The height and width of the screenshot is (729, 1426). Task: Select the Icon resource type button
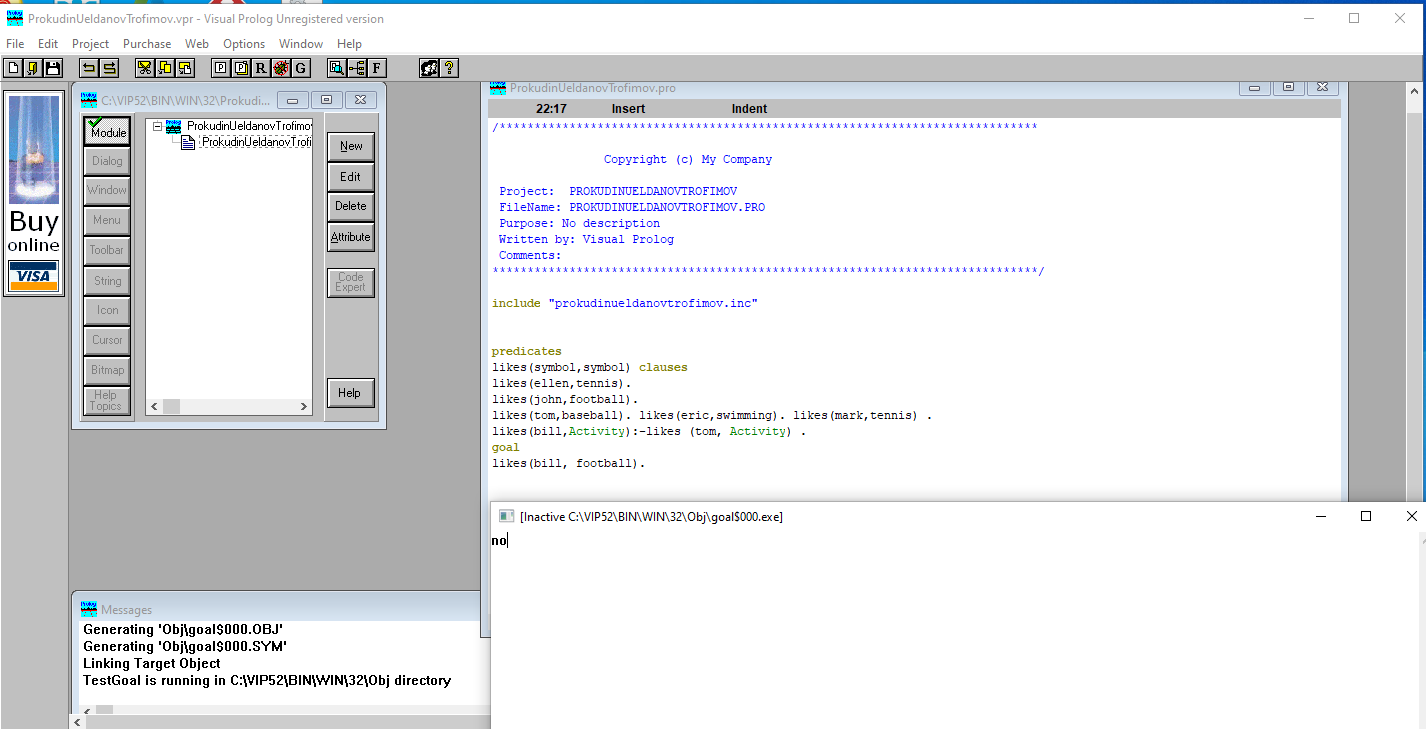tap(107, 310)
